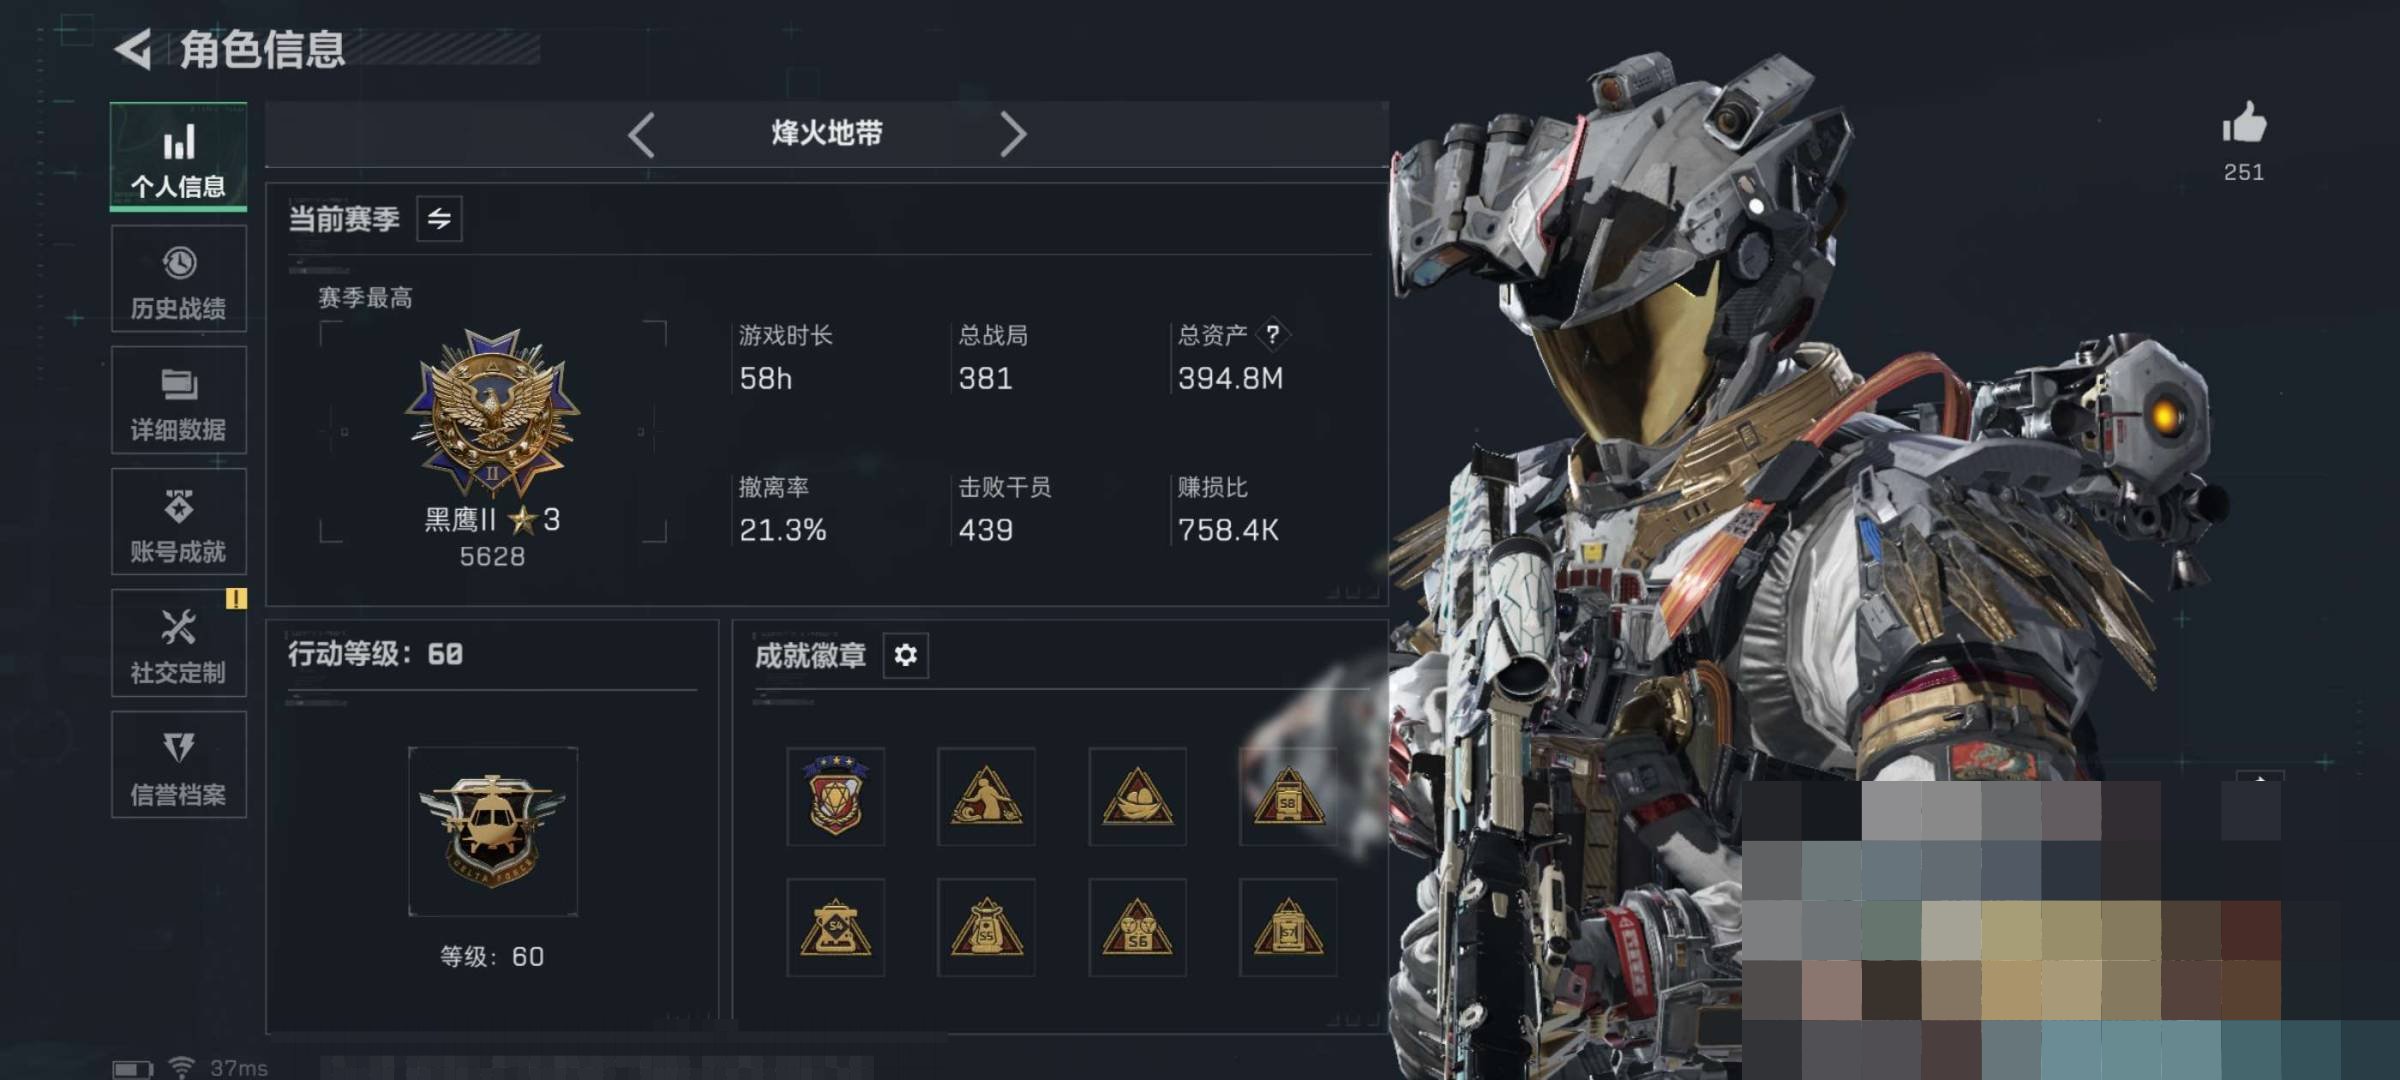The image size is (2400, 1080).
Task: Select the level 60 helicopter badge
Action: click(492, 831)
